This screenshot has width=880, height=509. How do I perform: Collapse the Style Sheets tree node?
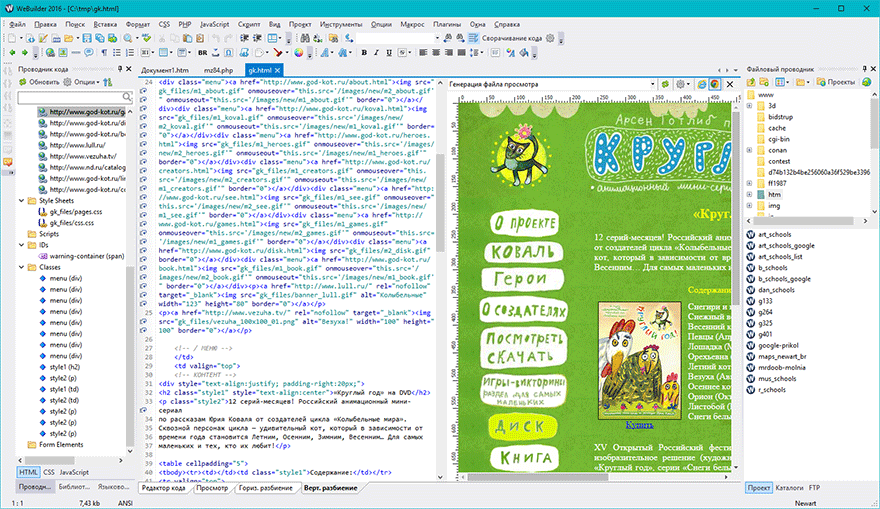tap(21, 200)
